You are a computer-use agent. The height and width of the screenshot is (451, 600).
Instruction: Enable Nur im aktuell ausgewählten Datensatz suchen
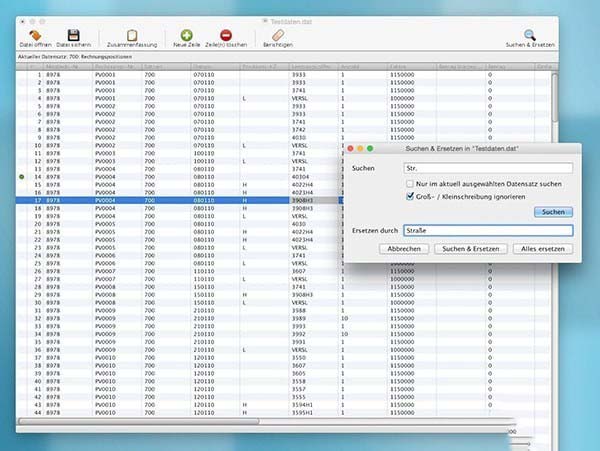pos(410,184)
